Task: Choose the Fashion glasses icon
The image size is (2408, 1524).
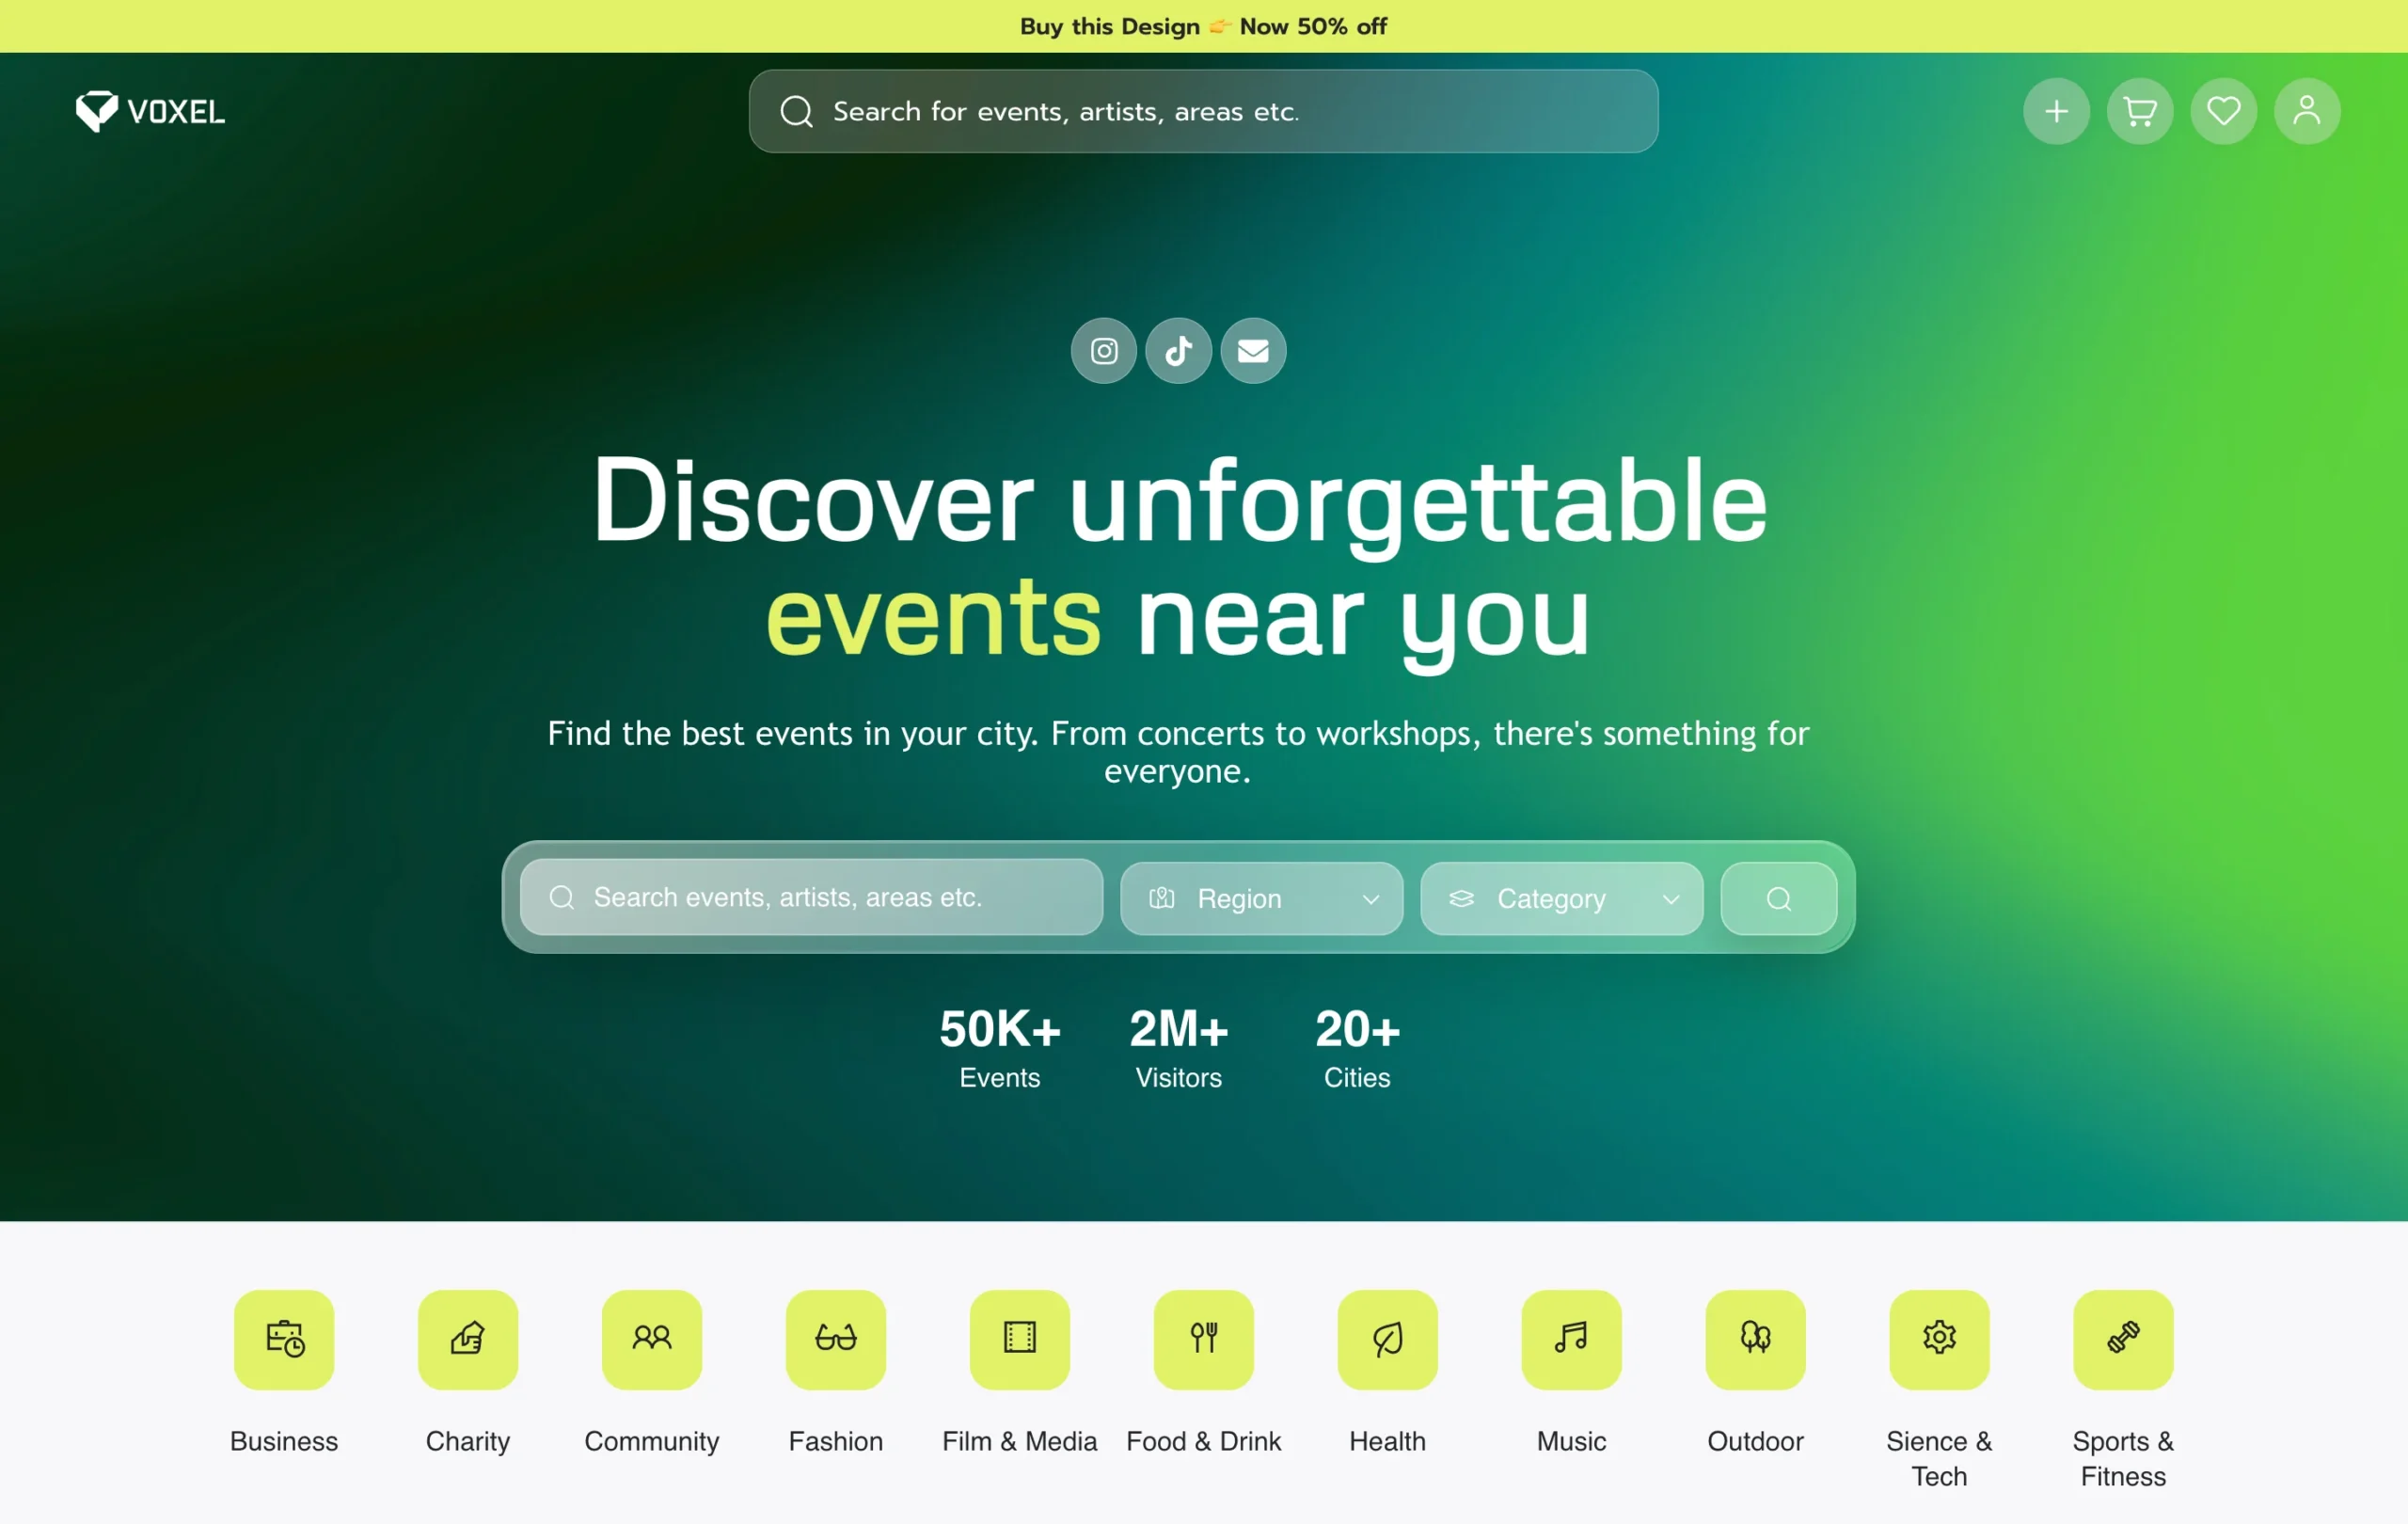Action: tap(835, 1339)
